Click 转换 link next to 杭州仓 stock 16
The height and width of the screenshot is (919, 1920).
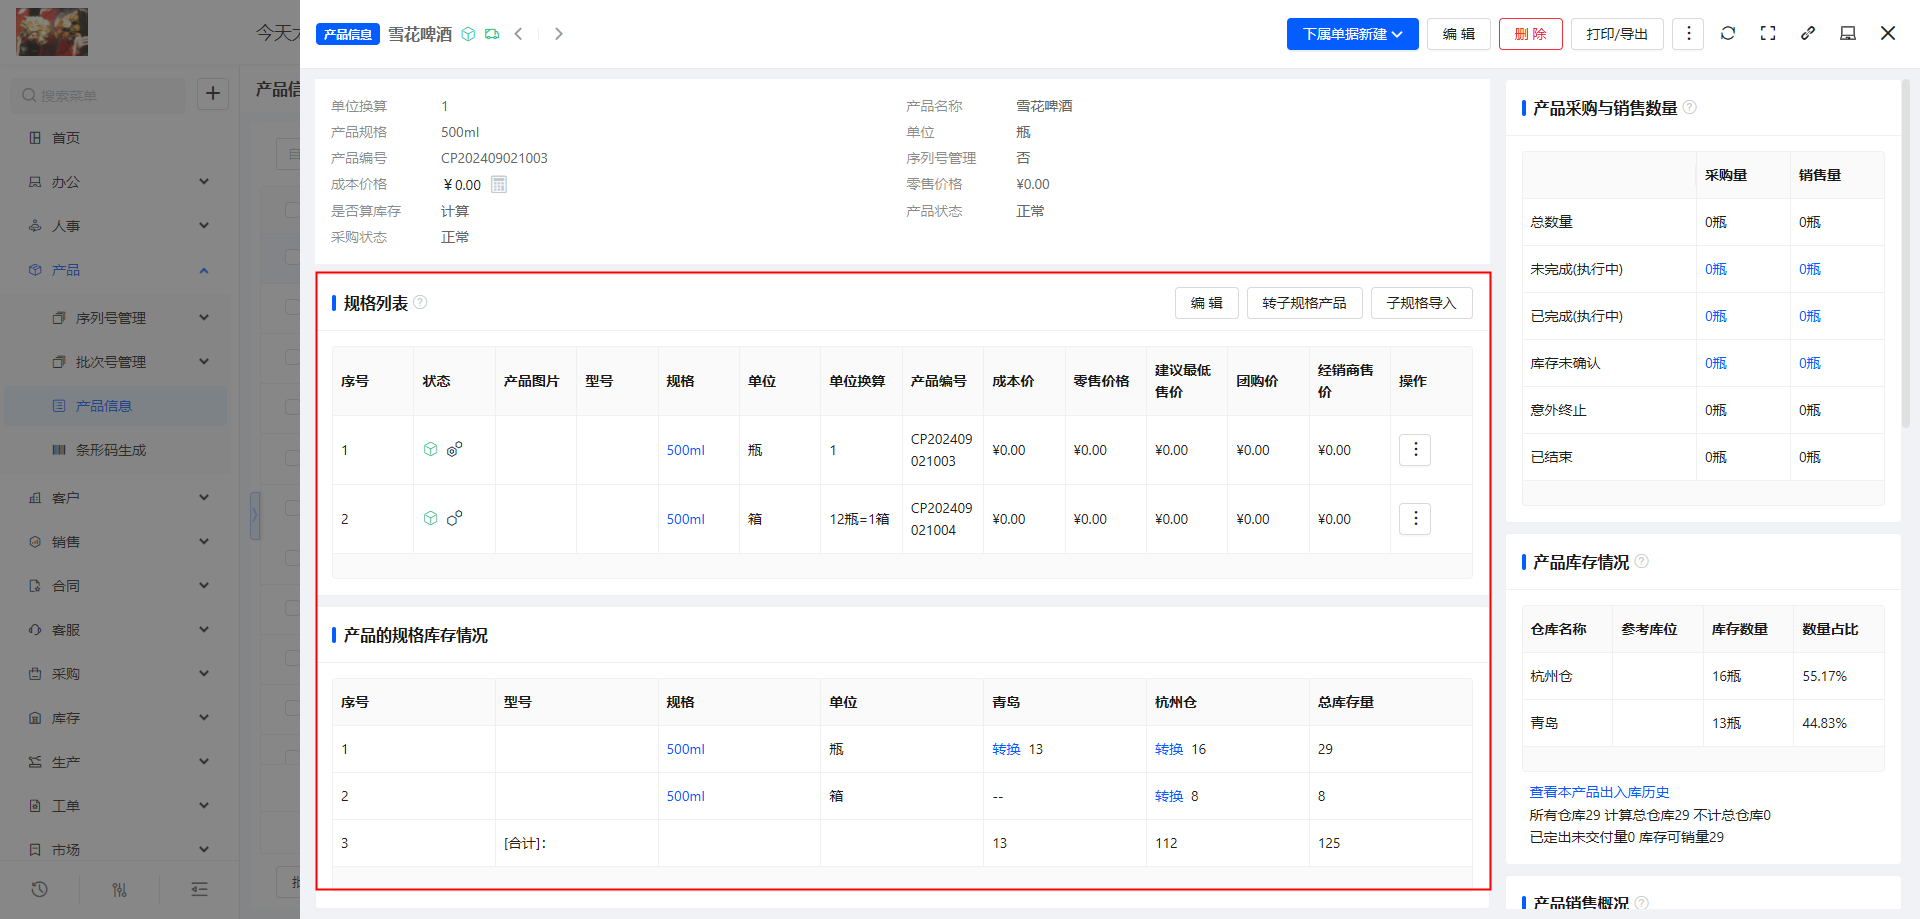pos(1169,749)
